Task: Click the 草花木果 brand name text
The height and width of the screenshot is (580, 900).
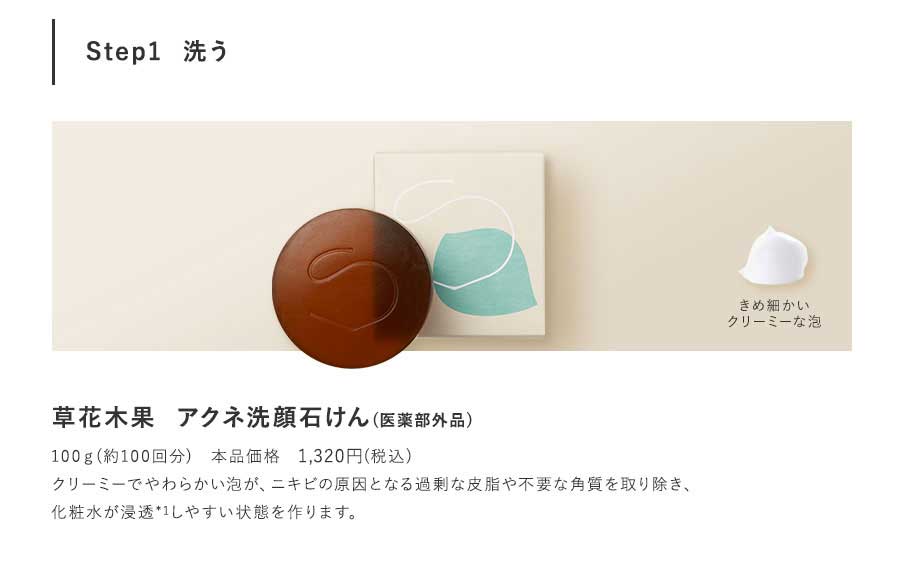Action: [103, 417]
